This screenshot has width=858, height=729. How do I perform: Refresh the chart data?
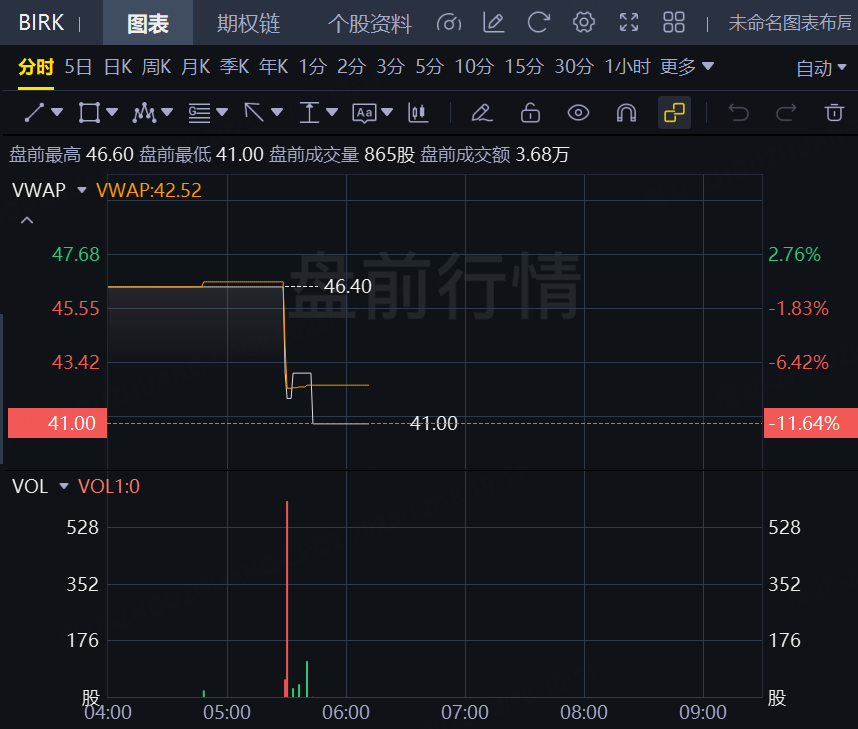[538, 21]
